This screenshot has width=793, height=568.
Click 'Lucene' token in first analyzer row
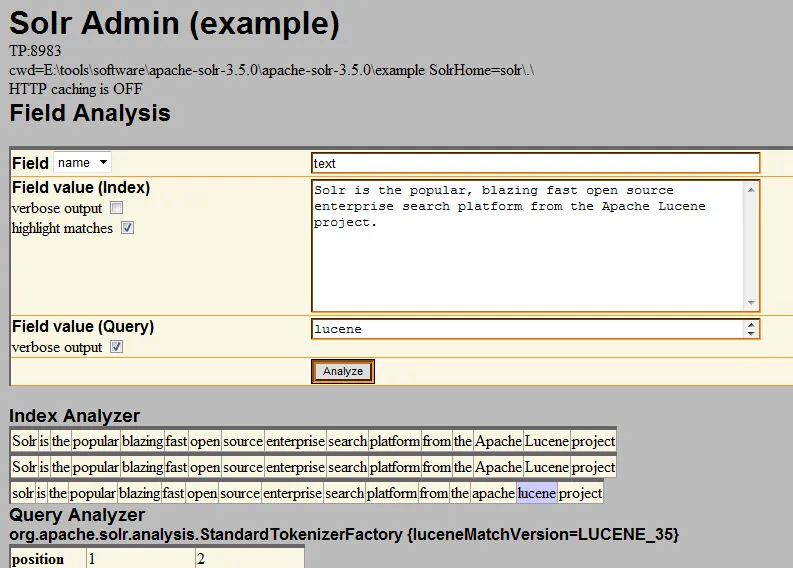pos(547,441)
